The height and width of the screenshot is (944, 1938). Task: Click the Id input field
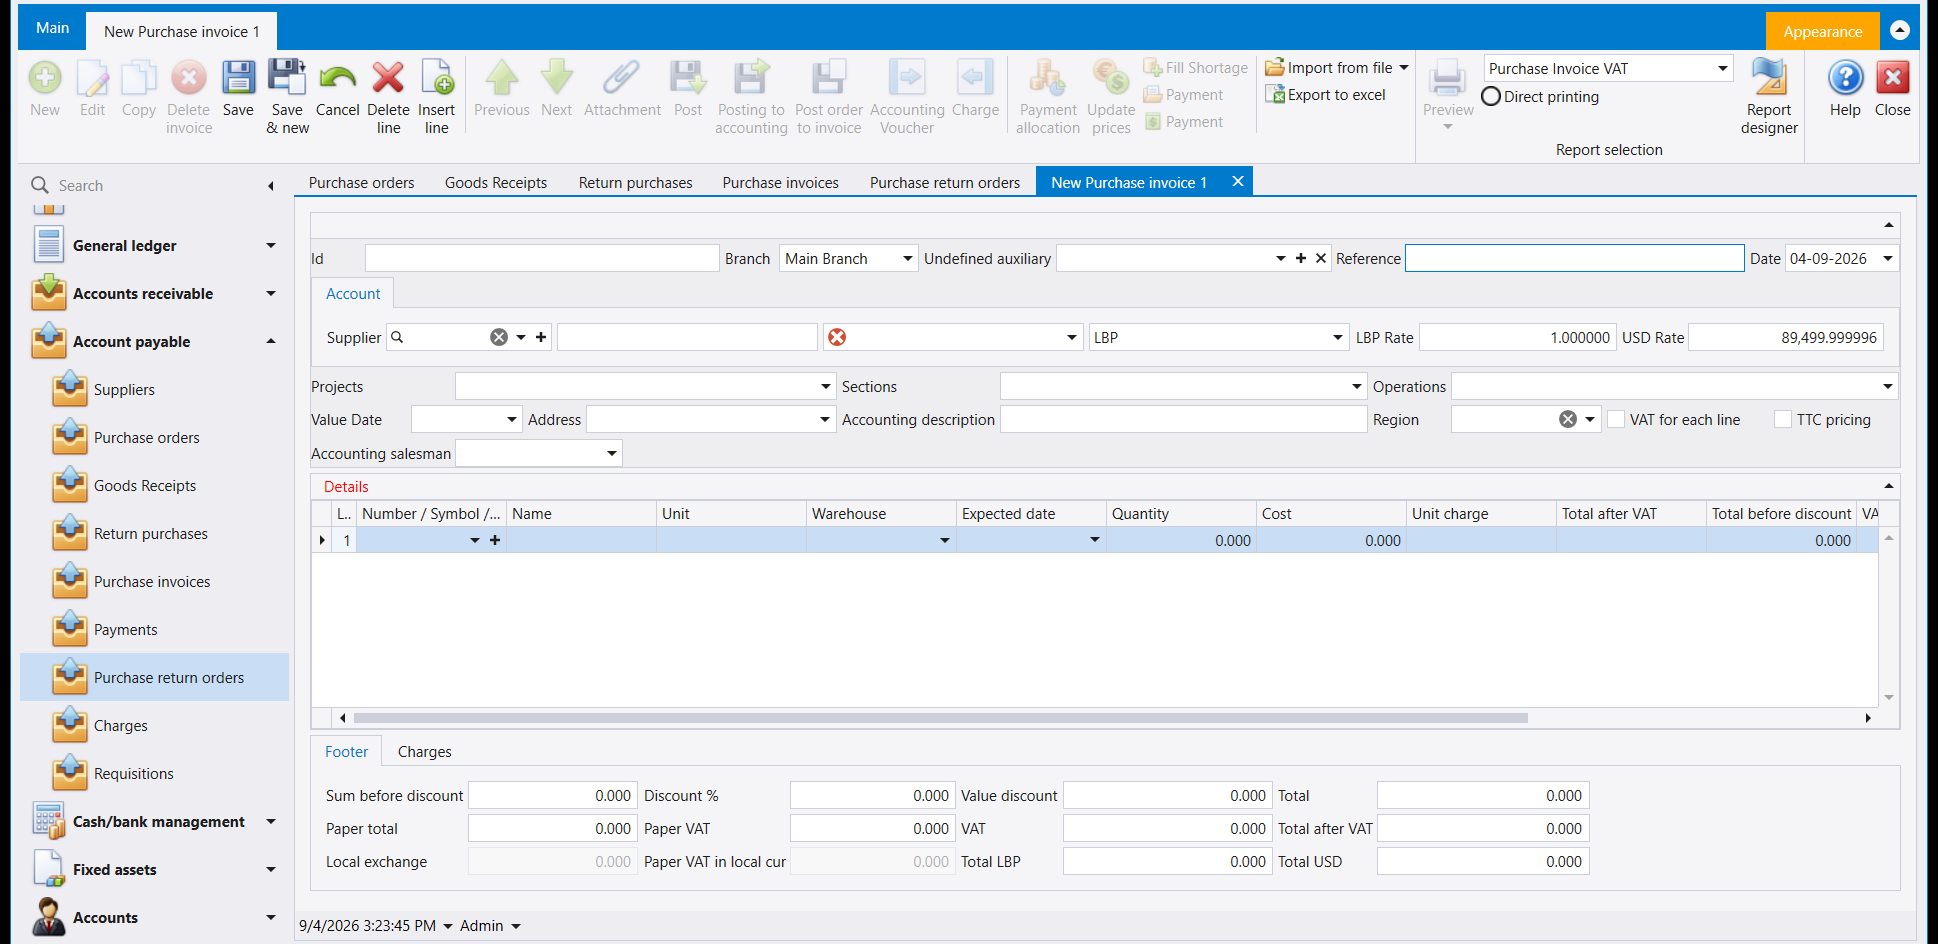pos(542,258)
